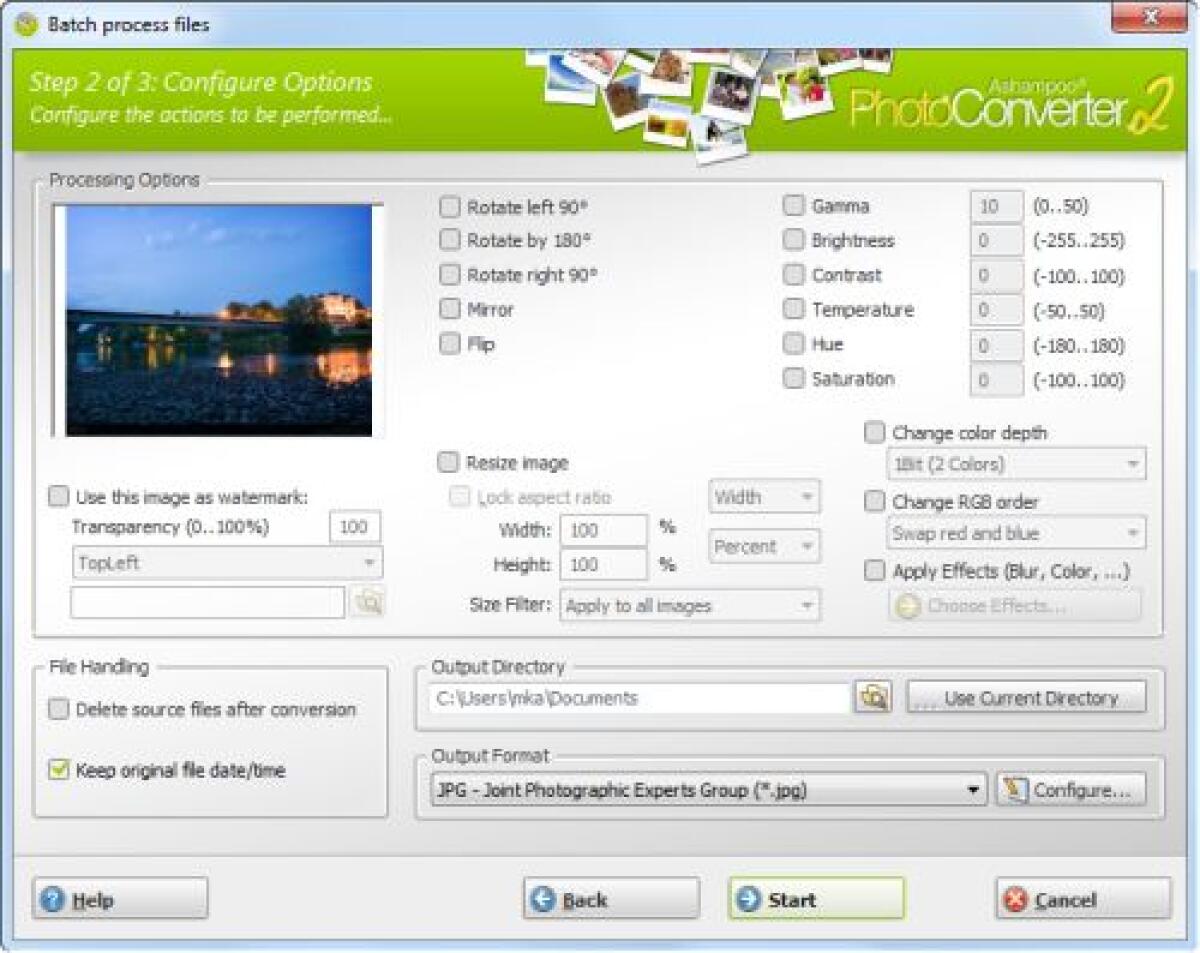Screen dimensions: 1200x953
Task: Click the Use Current Directory button
Action: (1028, 697)
